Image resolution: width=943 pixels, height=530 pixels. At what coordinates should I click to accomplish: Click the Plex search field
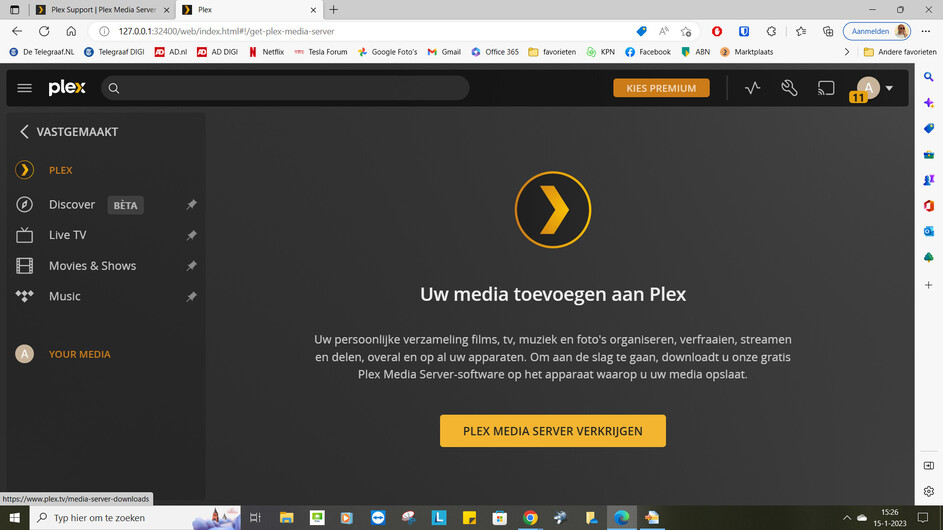(285, 88)
